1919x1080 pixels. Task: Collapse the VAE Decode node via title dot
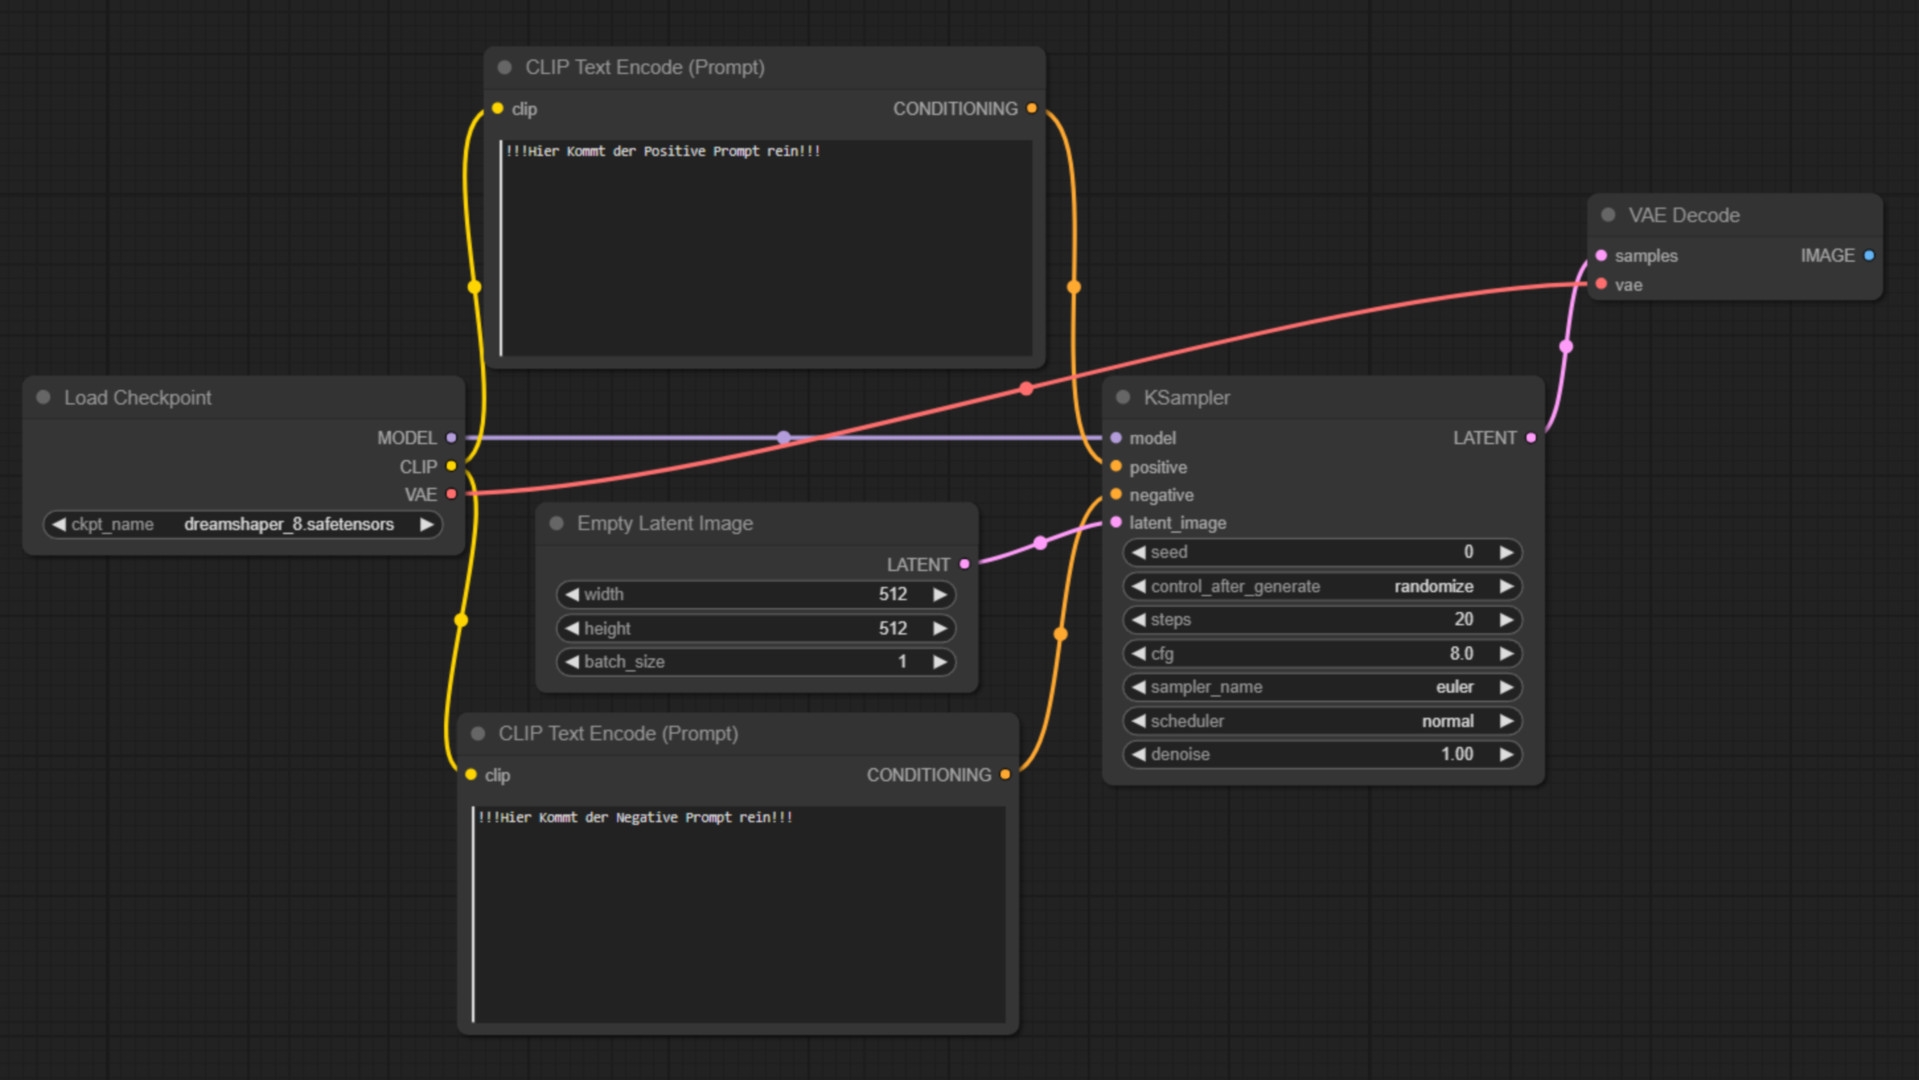pos(1608,215)
